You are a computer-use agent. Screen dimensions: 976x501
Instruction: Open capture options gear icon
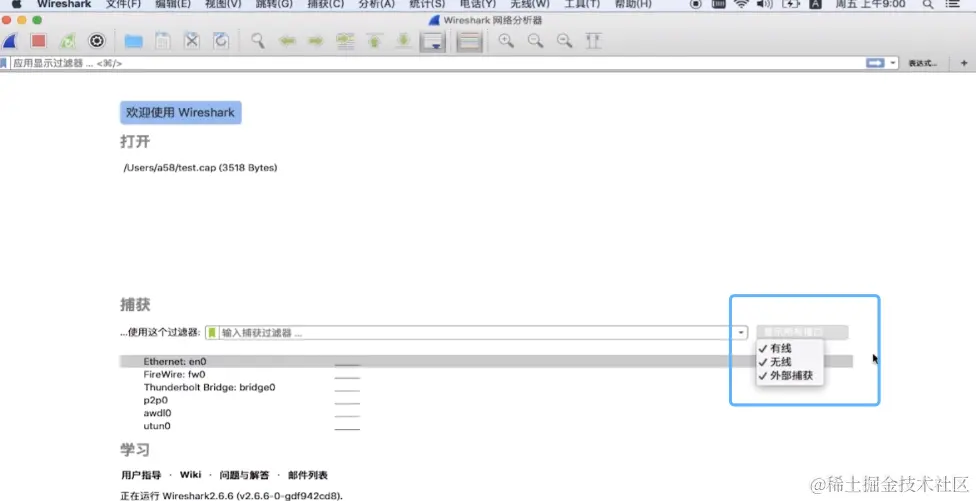(x=96, y=41)
